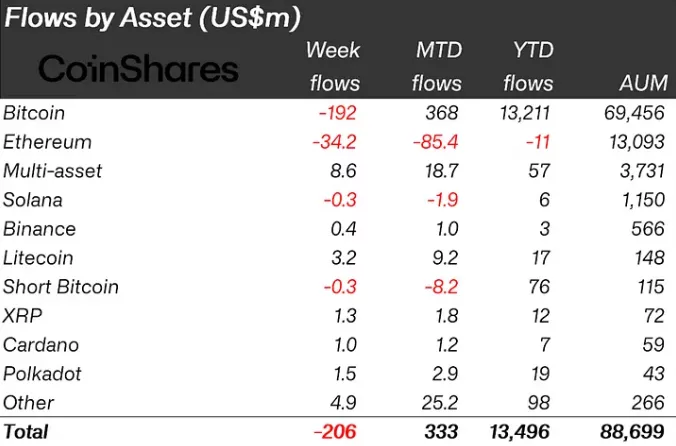
Task: Select the Week flows column header
Action: [x=332, y=66]
